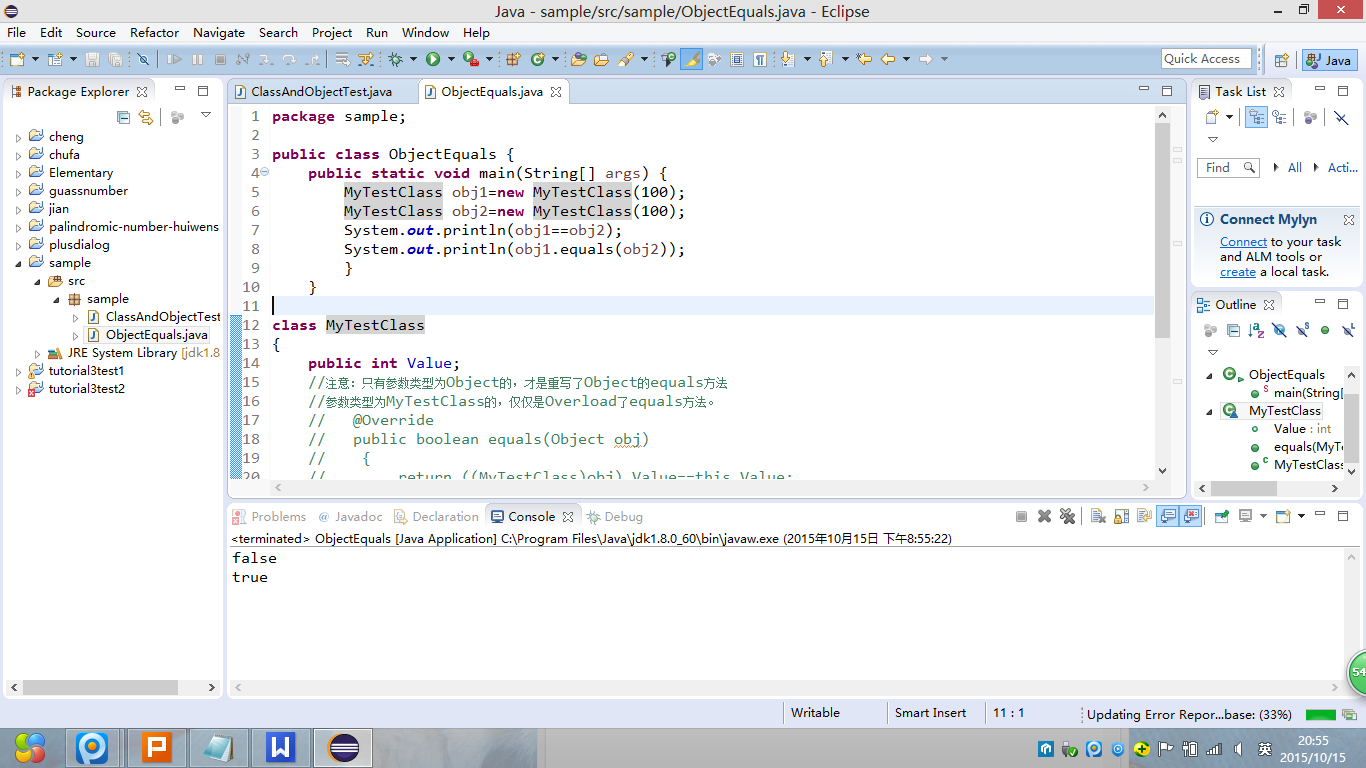Image resolution: width=1366 pixels, height=768 pixels.
Task: Toggle Show Console on Standard Error change
Action: (1191, 516)
